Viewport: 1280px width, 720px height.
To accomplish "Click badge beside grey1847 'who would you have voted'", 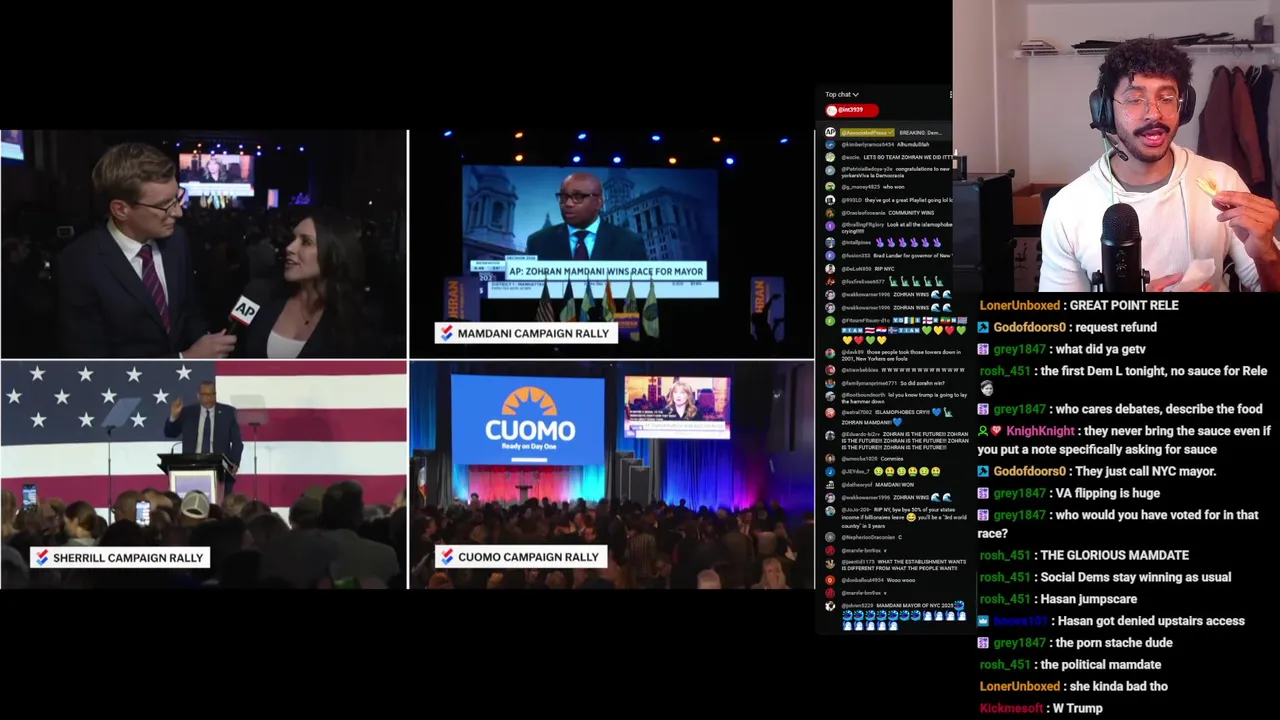I will point(984,515).
